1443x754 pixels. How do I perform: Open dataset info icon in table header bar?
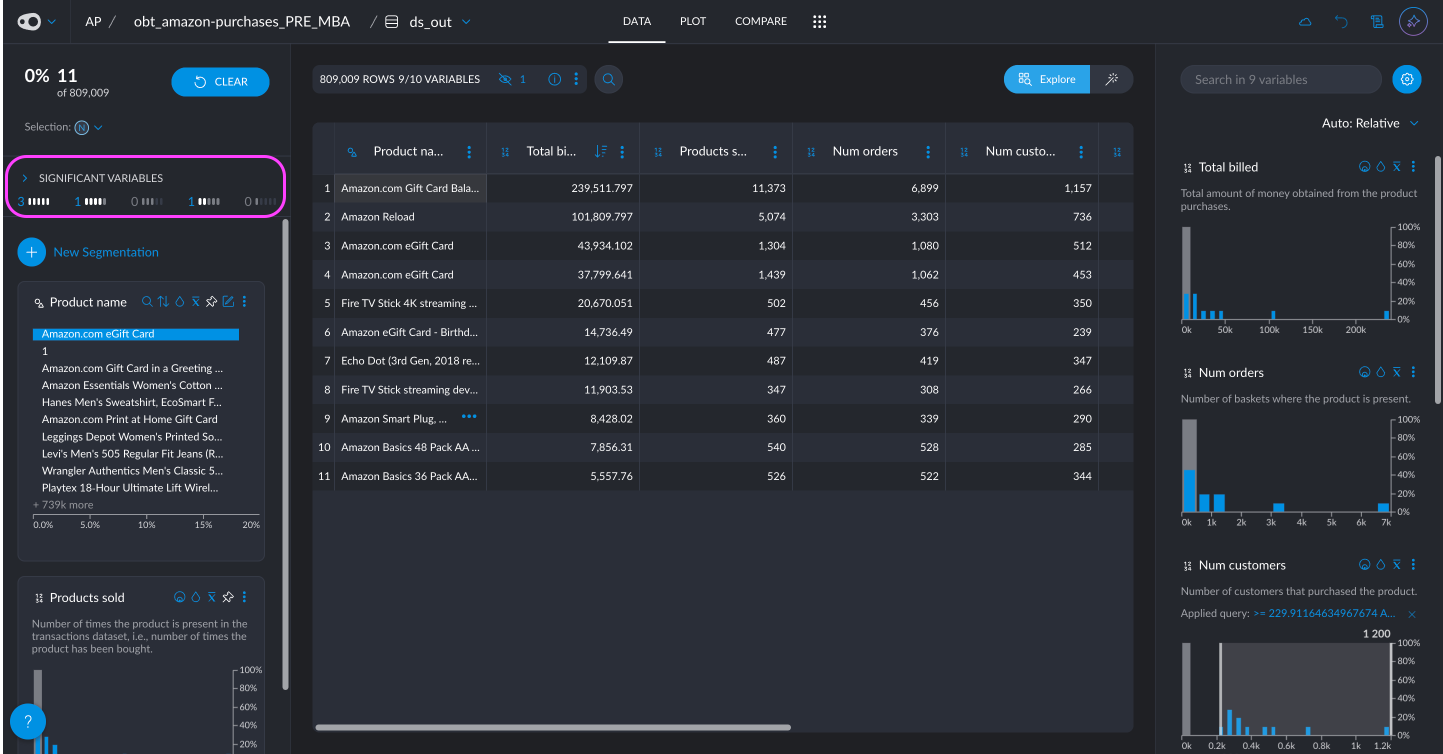554,79
